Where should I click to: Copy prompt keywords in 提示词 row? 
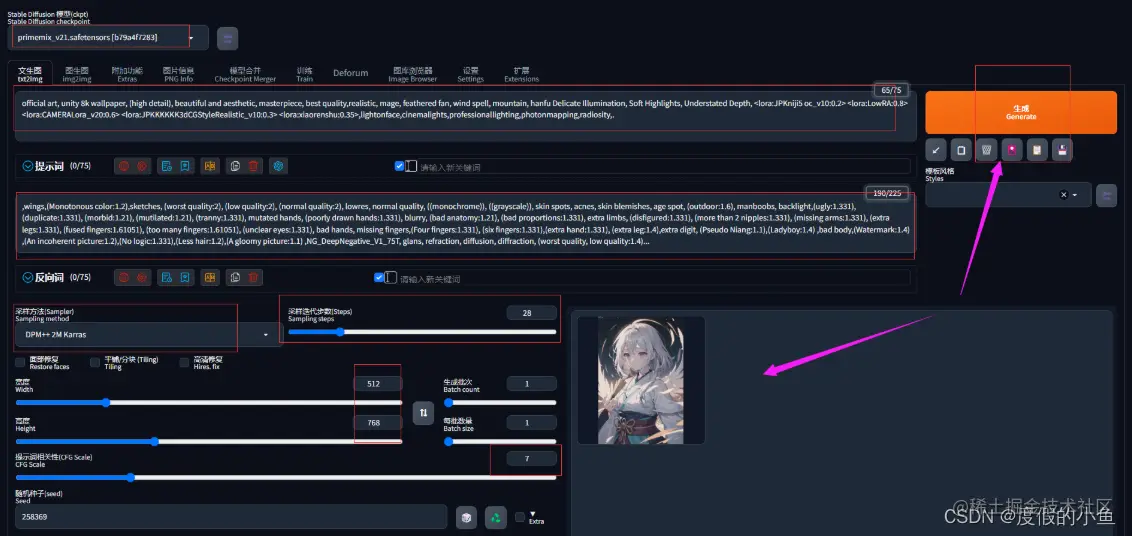click(x=235, y=166)
